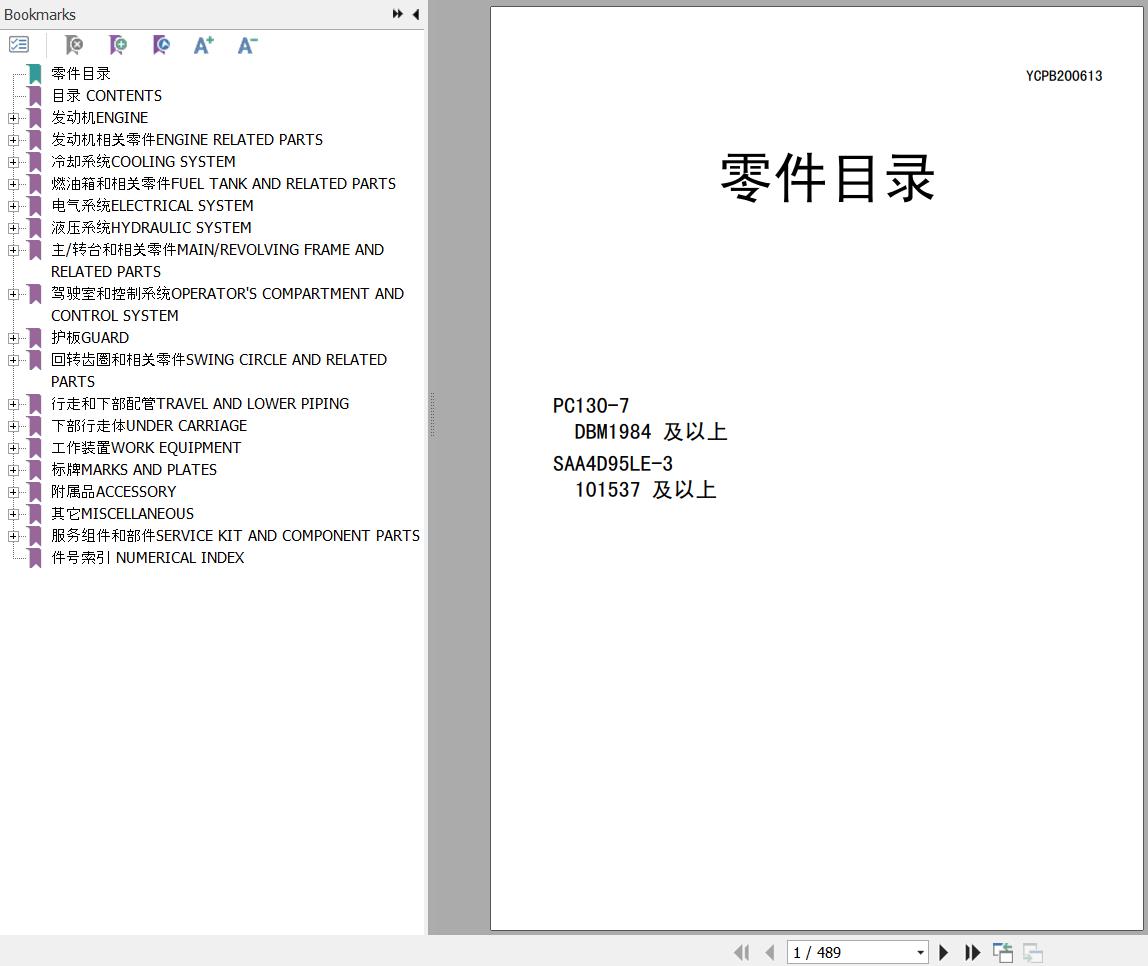The image size is (1148, 966).
Task: Expand the WORK EQUIPMENT bookmark node
Action: [x=12, y=447]
